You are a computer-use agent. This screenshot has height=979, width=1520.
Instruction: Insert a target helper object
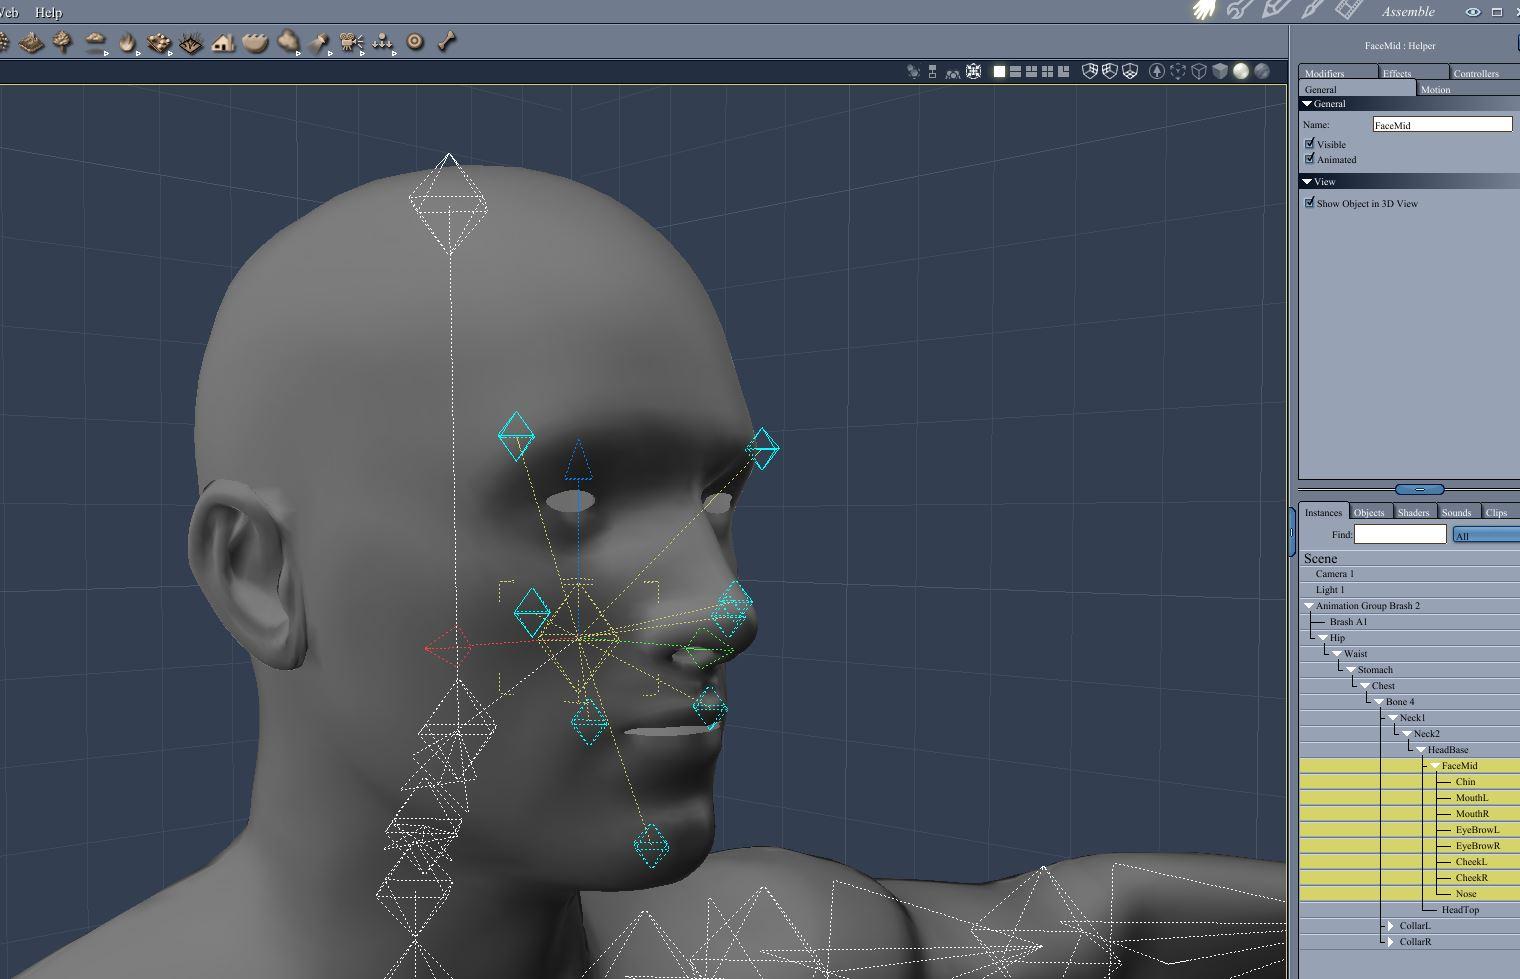tap(415, 42)
